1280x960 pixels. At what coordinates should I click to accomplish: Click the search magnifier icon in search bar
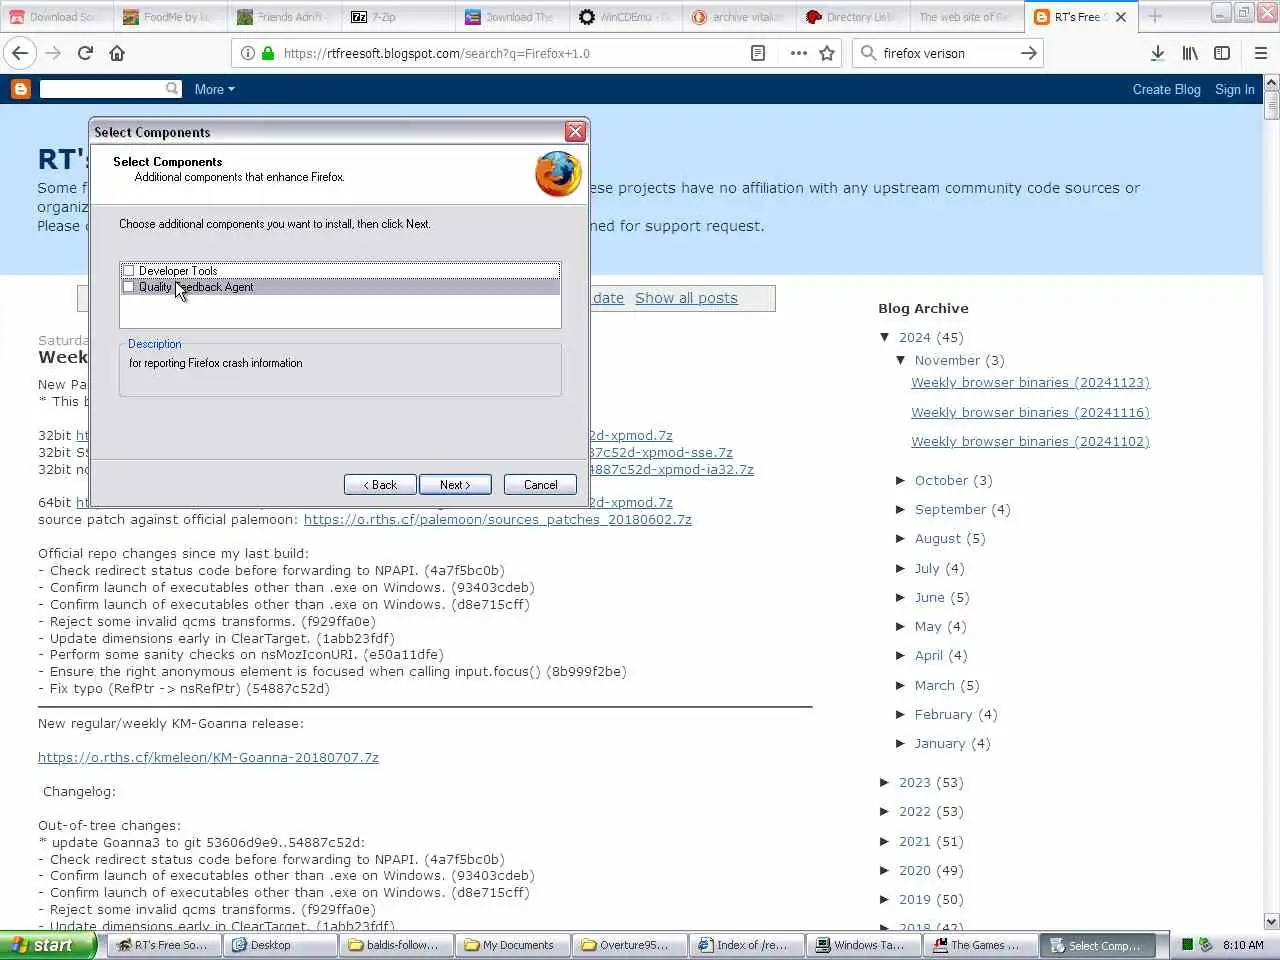(868, 53)
